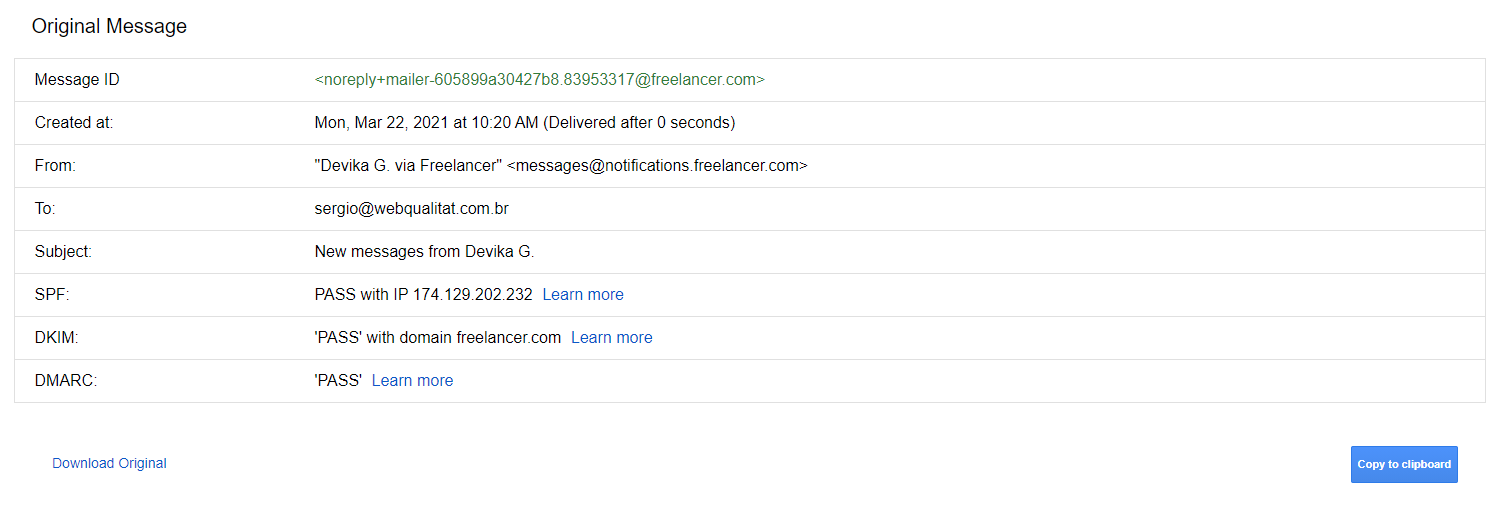The height and width of the screenshot is (518, 1499).
Task: Click the Download Original link
Action: [x=109, y=464]
